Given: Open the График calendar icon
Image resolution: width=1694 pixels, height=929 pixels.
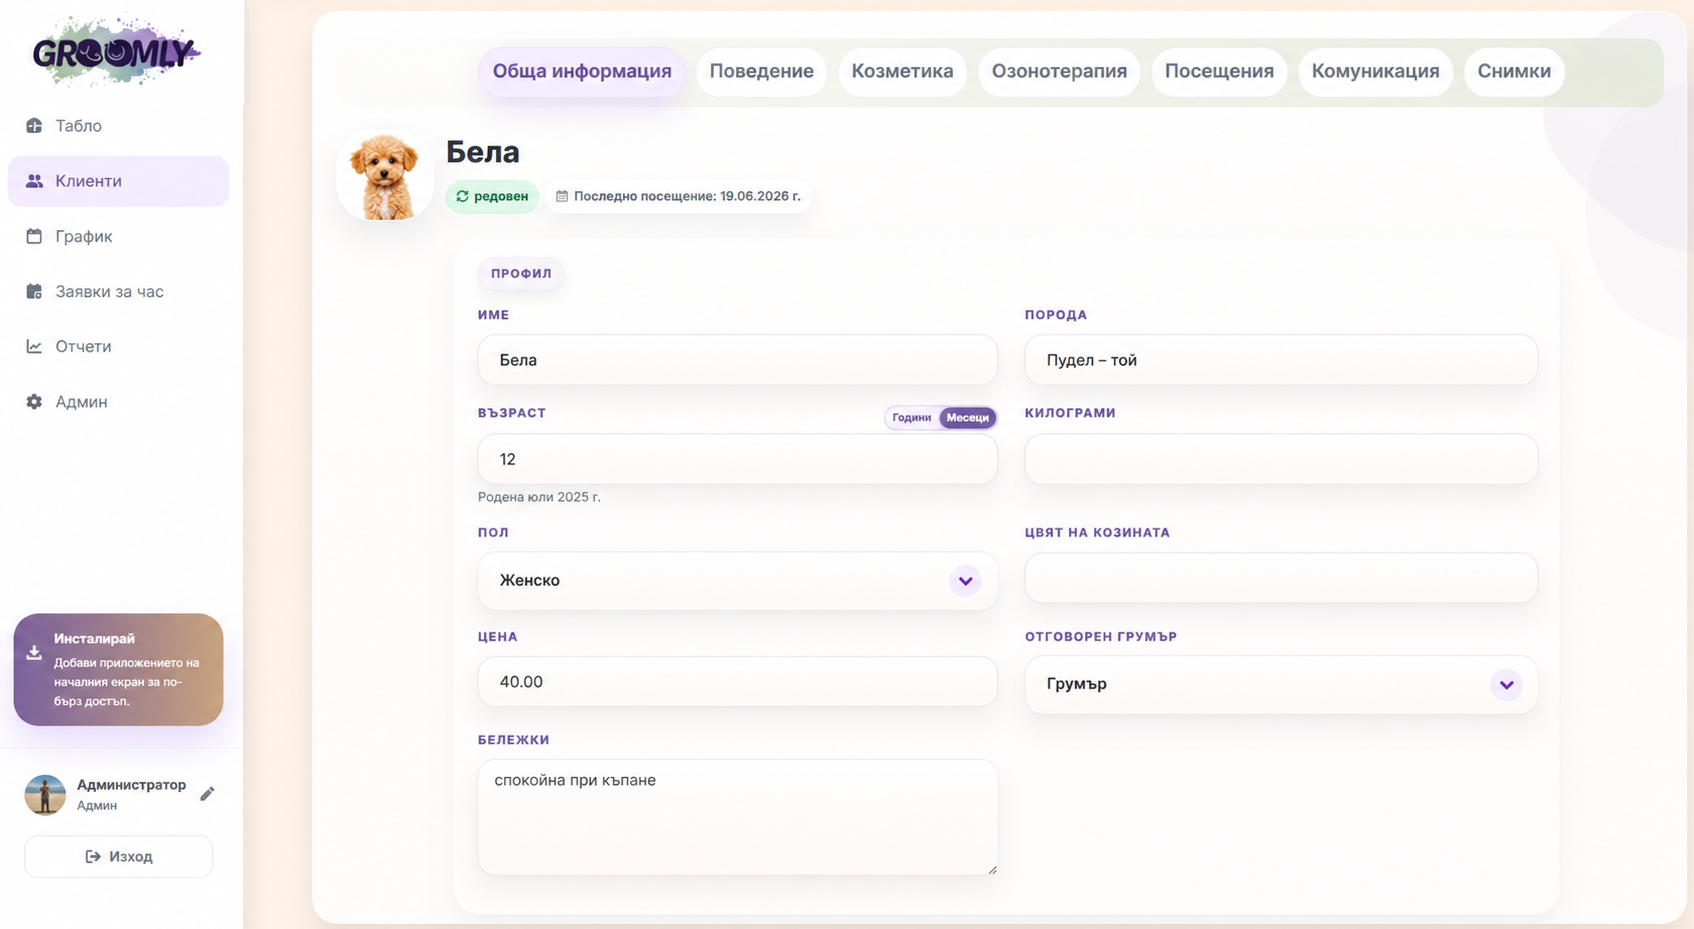Looking at the screenshot, I should point(34,236).
